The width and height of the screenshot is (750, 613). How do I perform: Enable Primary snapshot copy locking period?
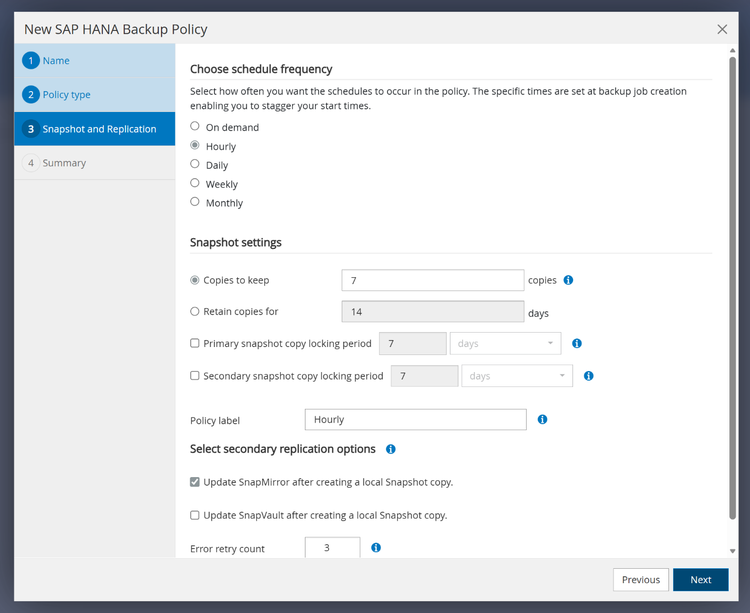pyautogui.click(x=195, y=343)
